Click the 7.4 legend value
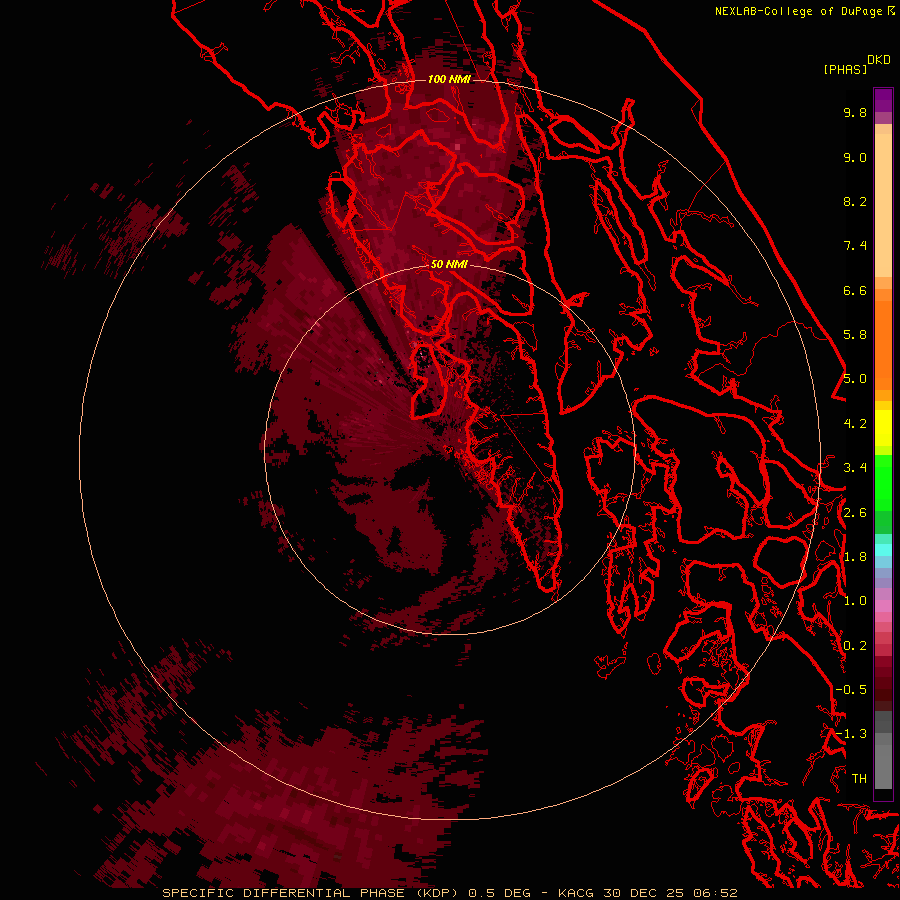Image resolution: width=900 pixels, height=900 pixels. pos(855,246)
